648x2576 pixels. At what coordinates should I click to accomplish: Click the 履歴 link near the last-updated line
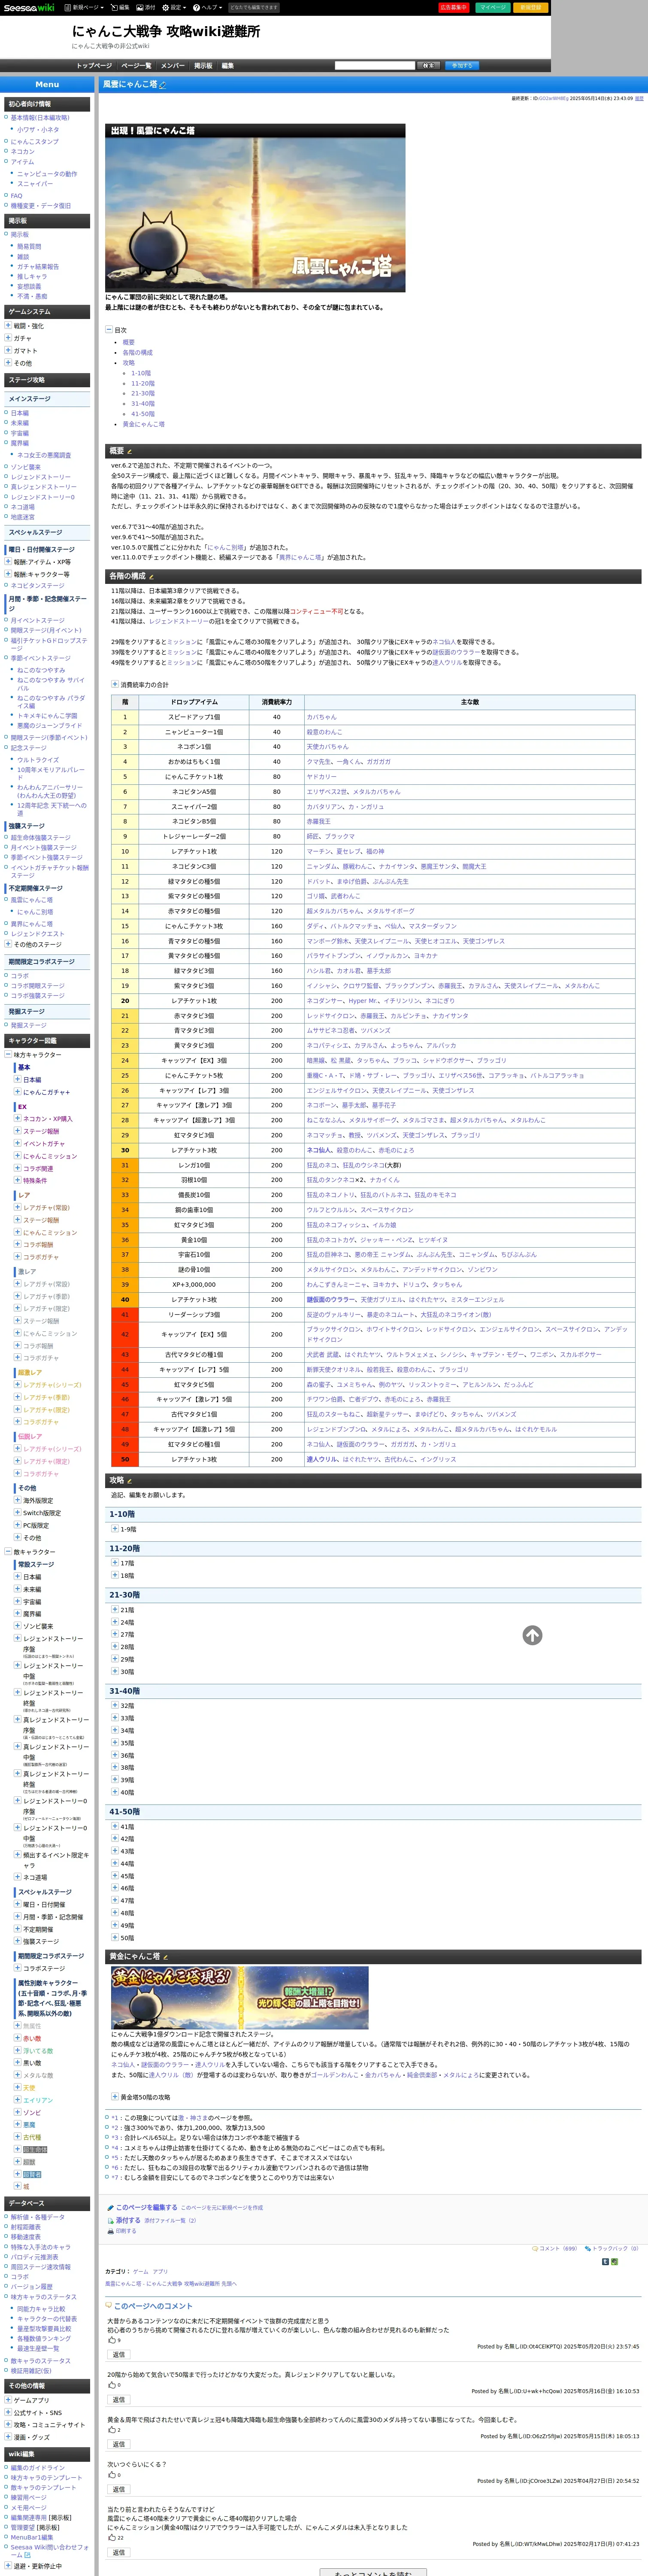639,99
